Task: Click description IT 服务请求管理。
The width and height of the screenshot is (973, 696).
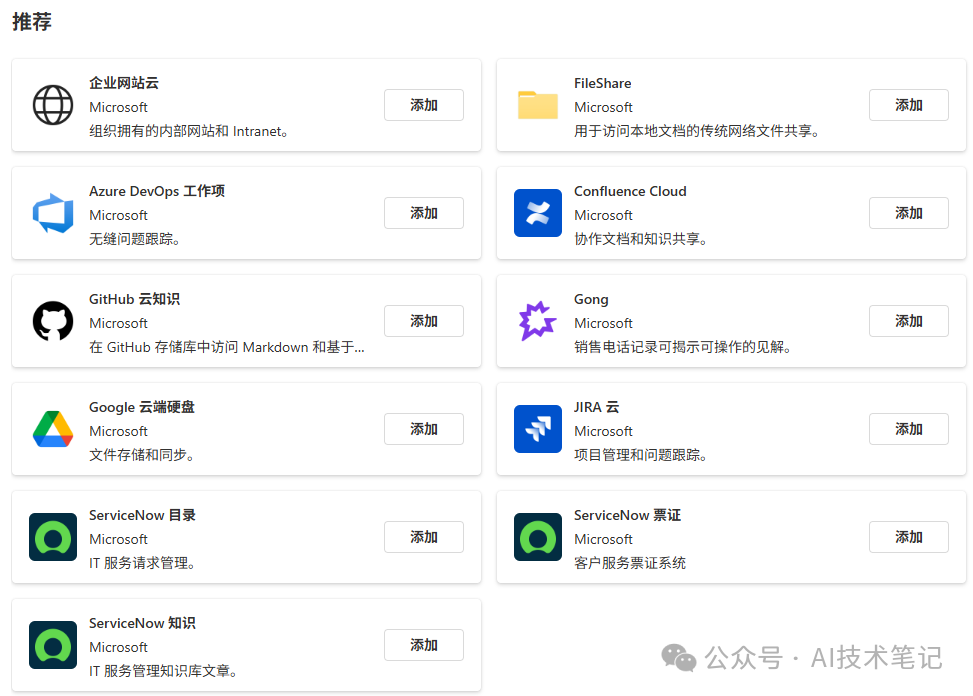Action: (x=142, y=563)
